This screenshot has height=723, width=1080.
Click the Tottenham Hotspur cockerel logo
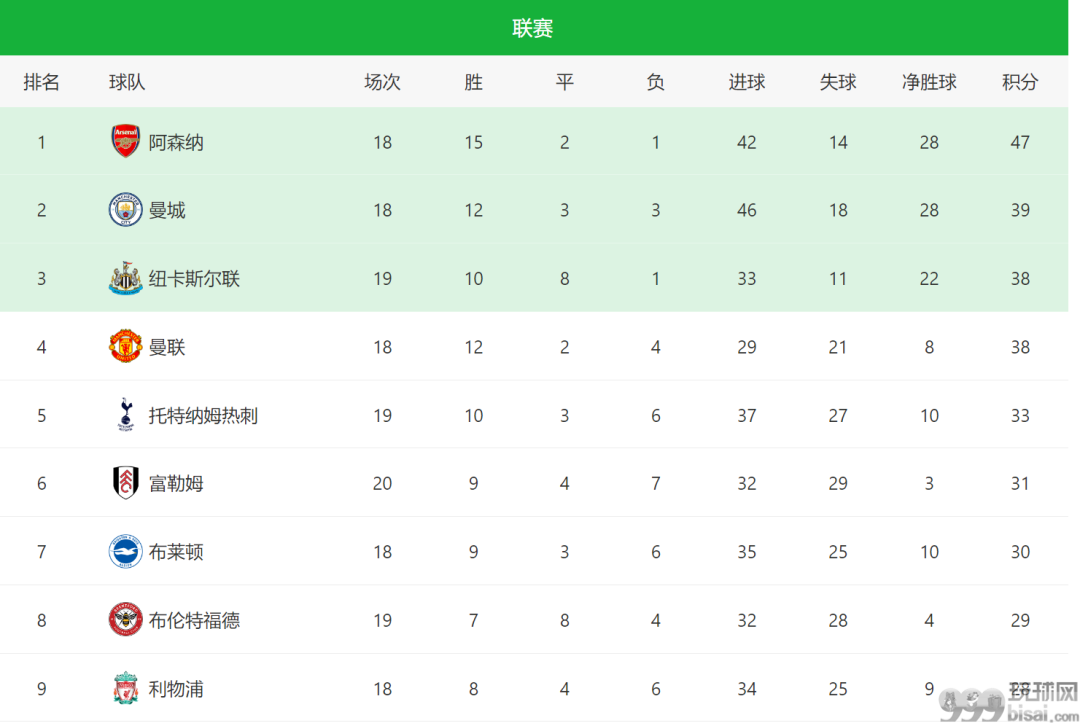(x=125, y=415)
